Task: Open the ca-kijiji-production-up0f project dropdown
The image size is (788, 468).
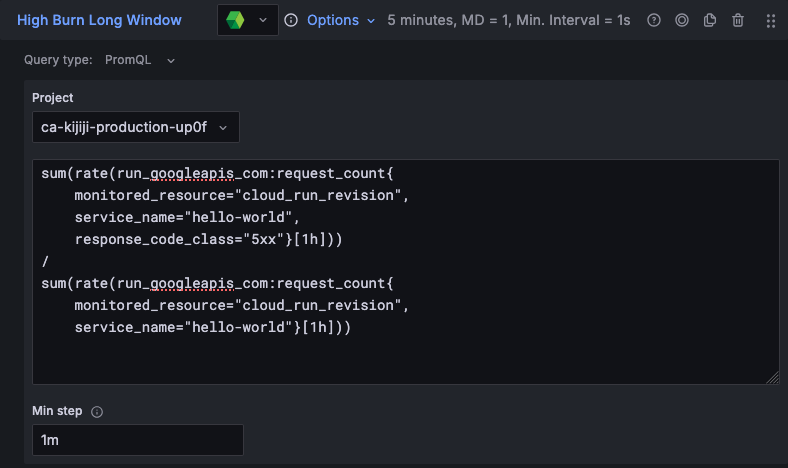Action: [x=135, y=127]
